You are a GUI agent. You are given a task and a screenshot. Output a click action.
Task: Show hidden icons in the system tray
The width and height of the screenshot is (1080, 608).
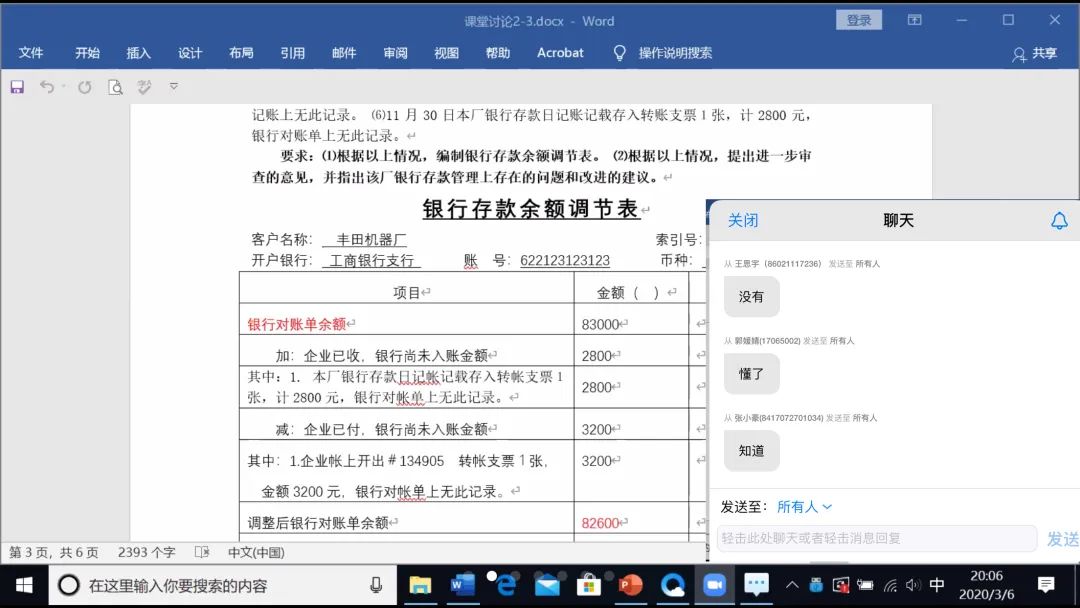coord(792,585)
